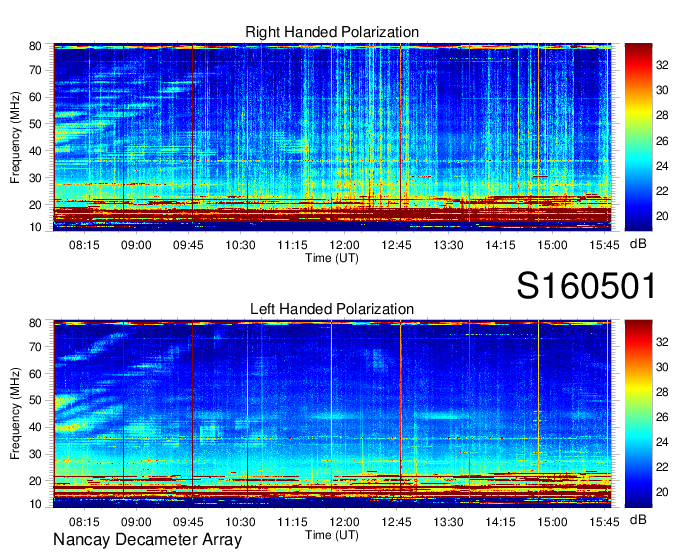
Task: Click the 30 value on Right Handed colorbar
Action: 662,90
